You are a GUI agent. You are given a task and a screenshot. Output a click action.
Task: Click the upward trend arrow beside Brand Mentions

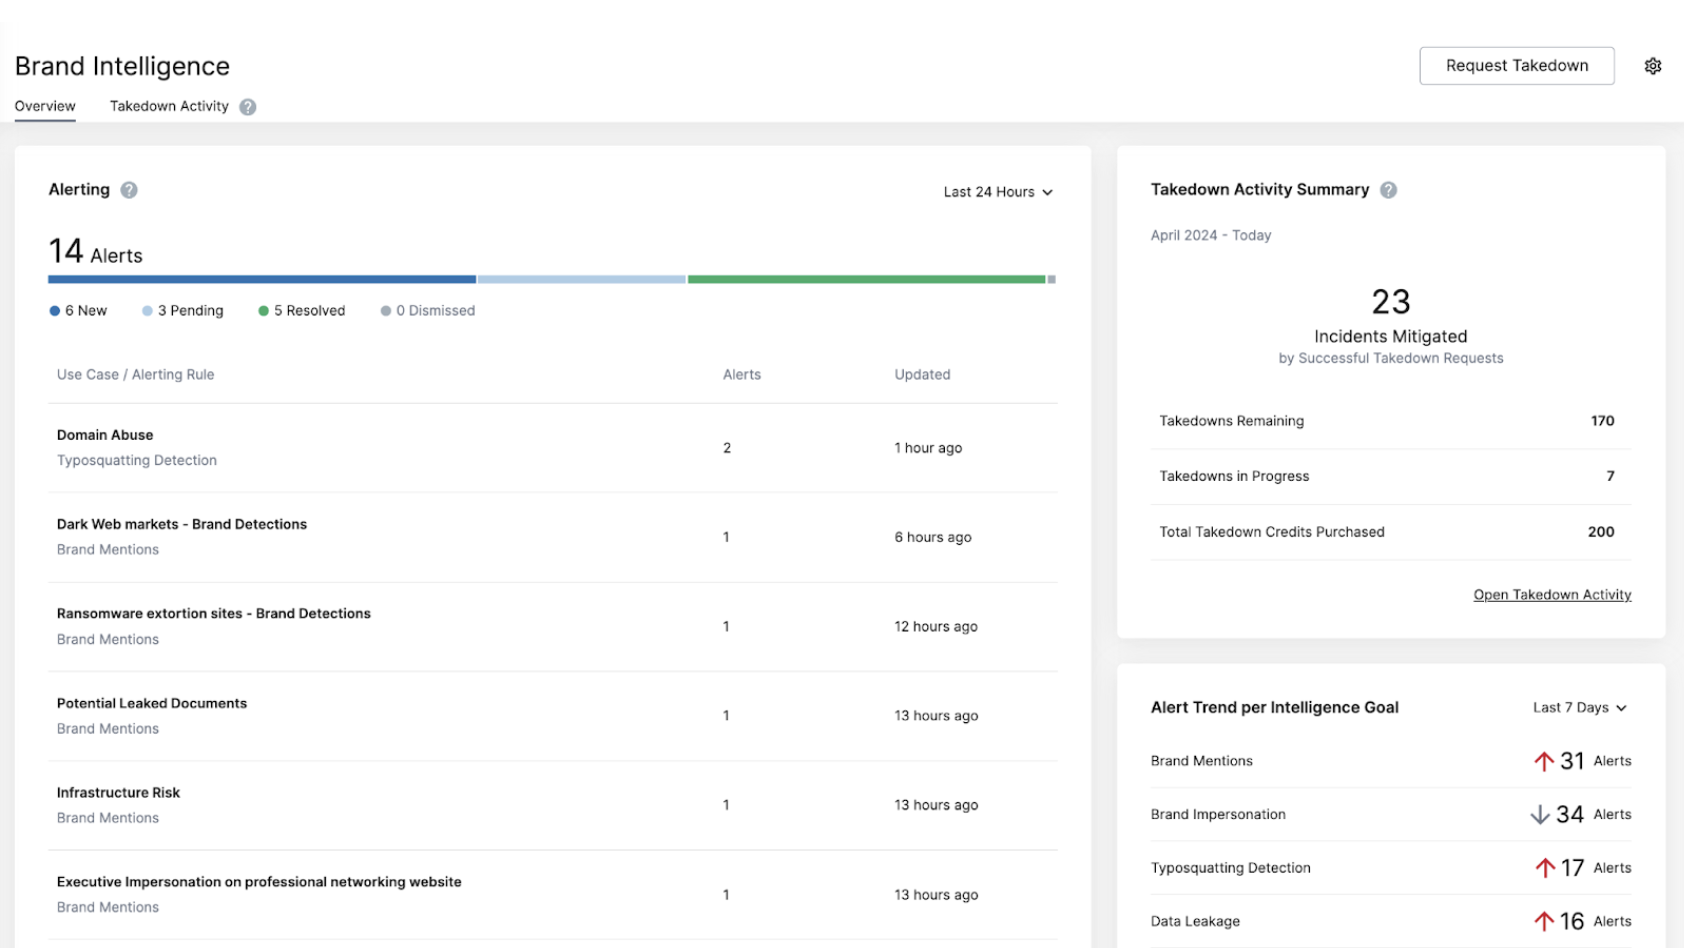click(1545, 760)
